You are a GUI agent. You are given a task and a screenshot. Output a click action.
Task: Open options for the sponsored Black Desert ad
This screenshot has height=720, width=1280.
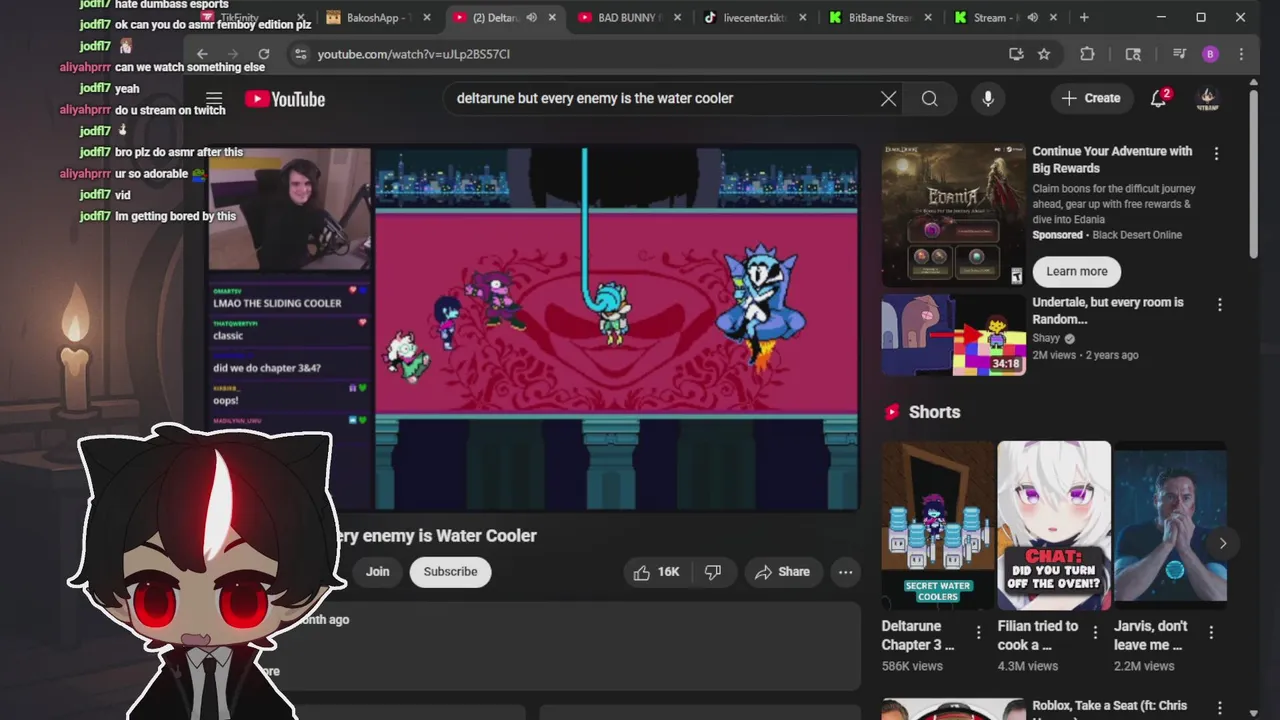(1216, 154)
